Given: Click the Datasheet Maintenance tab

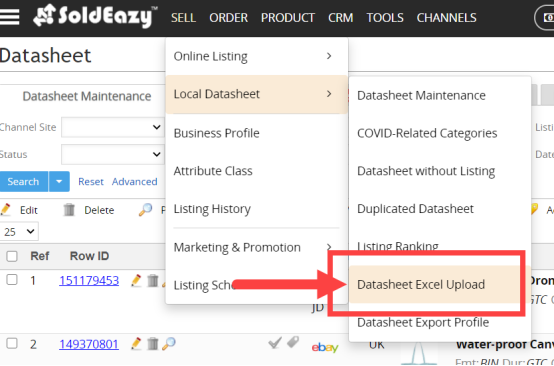Looking at the screenshot, I should (x=87, y=96).
